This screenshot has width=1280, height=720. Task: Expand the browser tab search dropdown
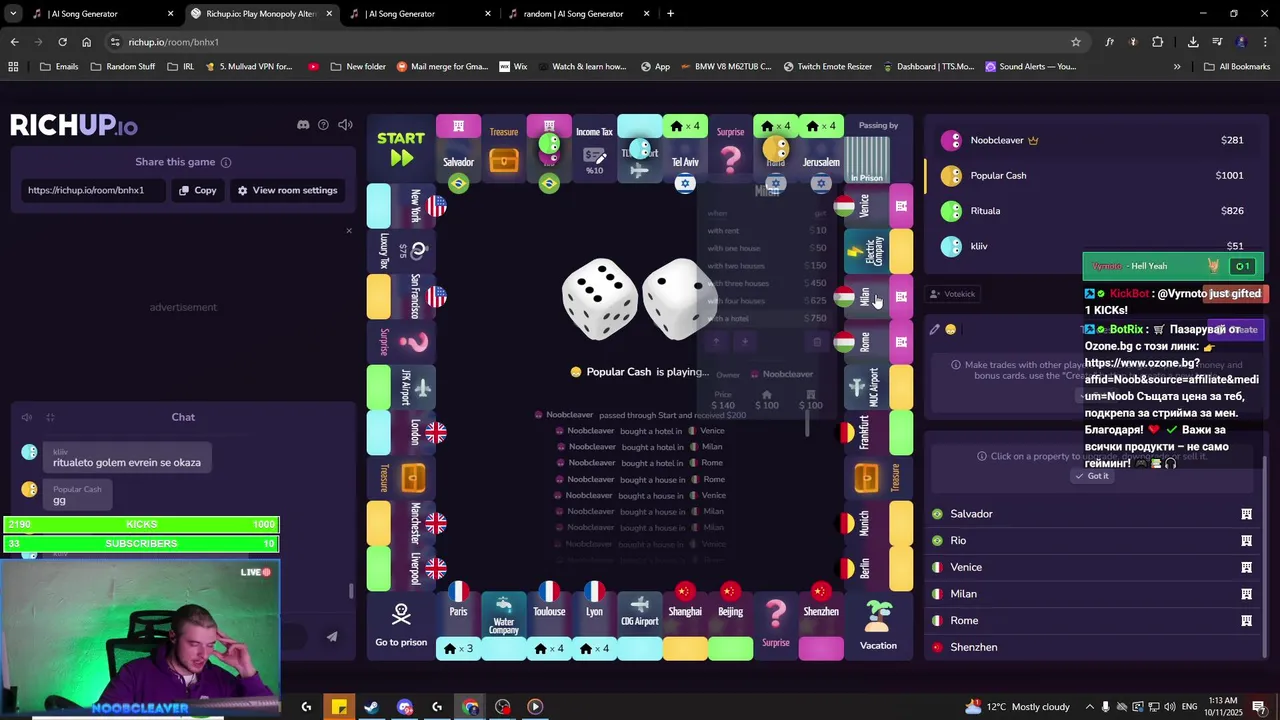click(13, 14)
